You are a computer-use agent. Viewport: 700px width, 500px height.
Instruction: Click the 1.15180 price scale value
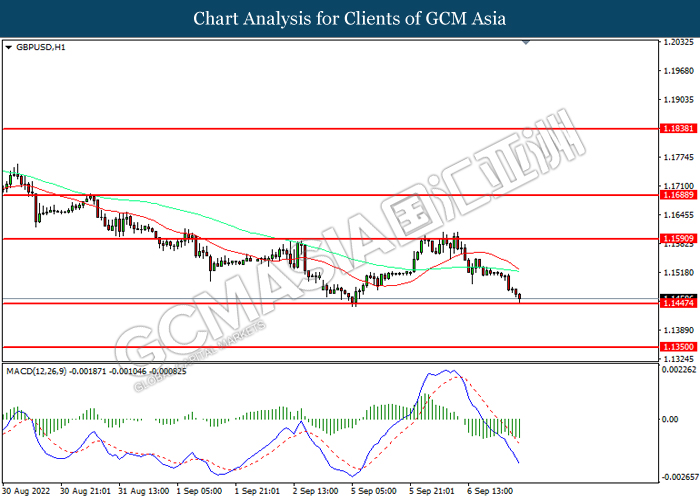click(x=679, y=272)
